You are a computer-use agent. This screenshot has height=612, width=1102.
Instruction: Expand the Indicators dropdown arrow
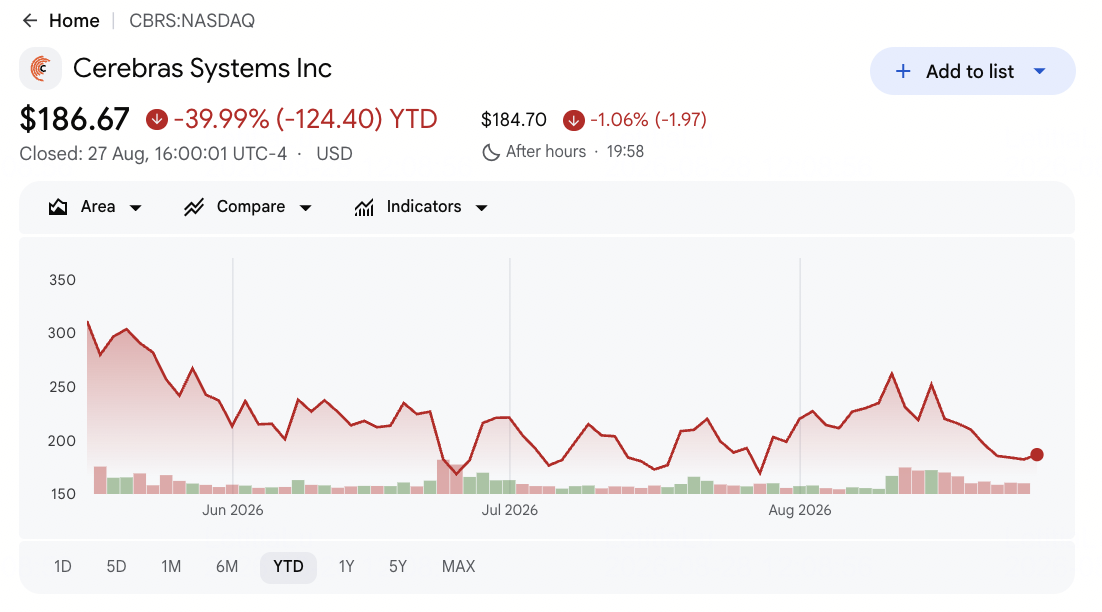tap(481, 207)
